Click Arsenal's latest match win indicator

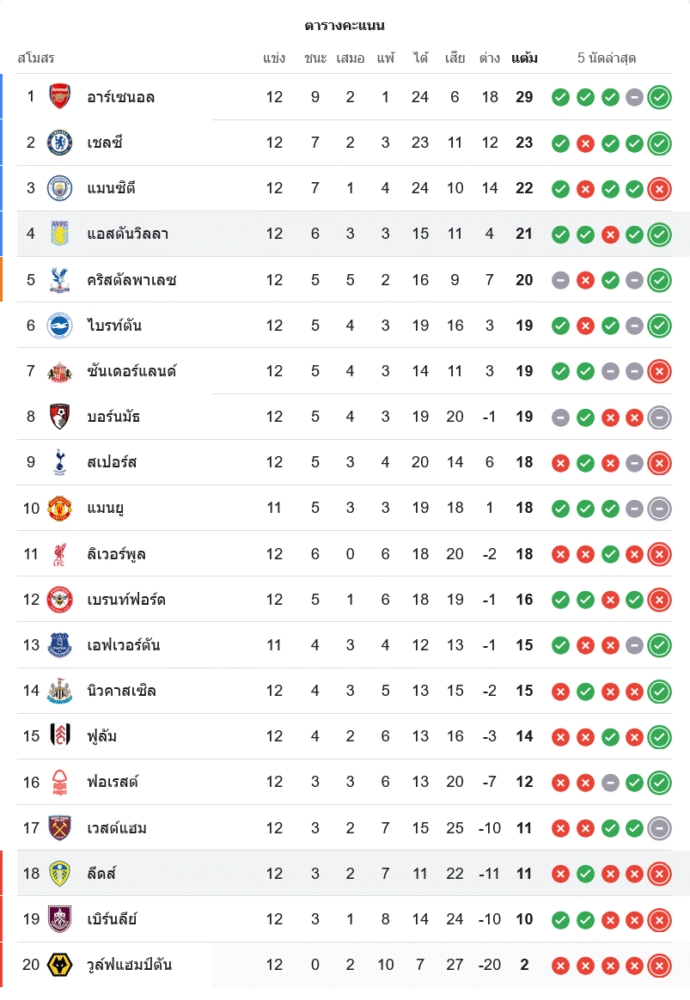[659, 97]
